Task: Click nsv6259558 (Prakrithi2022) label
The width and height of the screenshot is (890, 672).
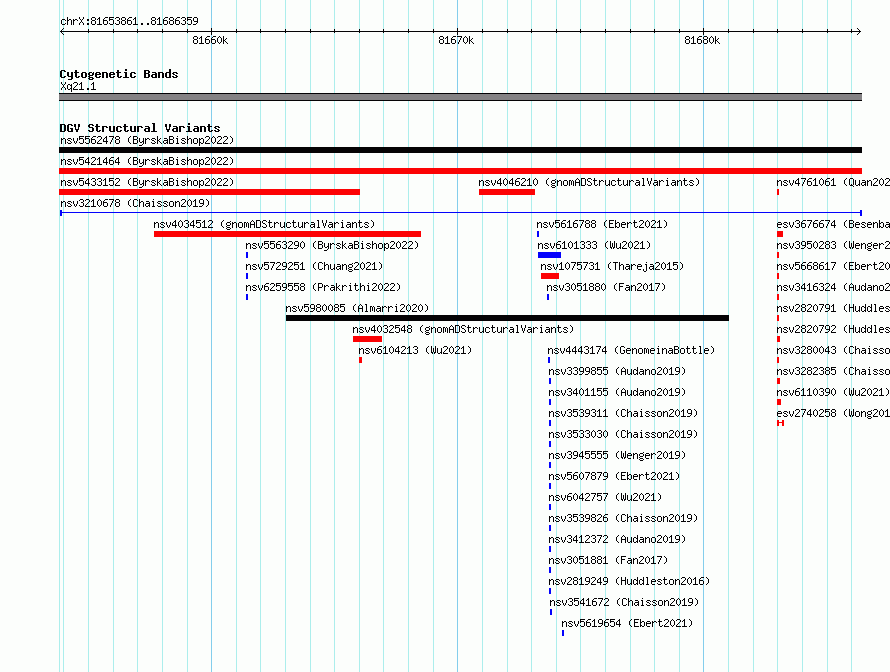Action: pyautogui.click(x=323, y=287)
